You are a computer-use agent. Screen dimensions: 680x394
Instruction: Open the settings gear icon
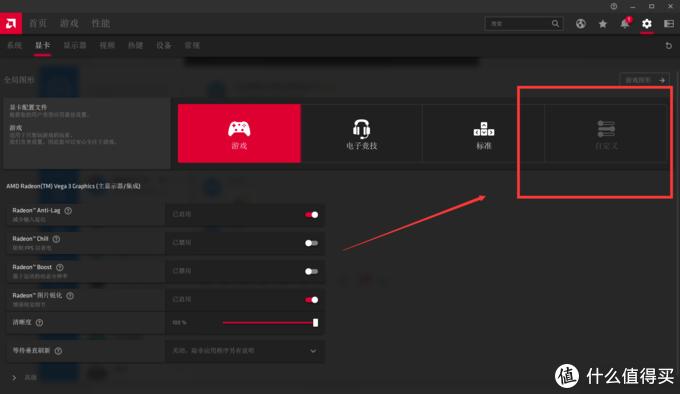[x=647, y=24]
